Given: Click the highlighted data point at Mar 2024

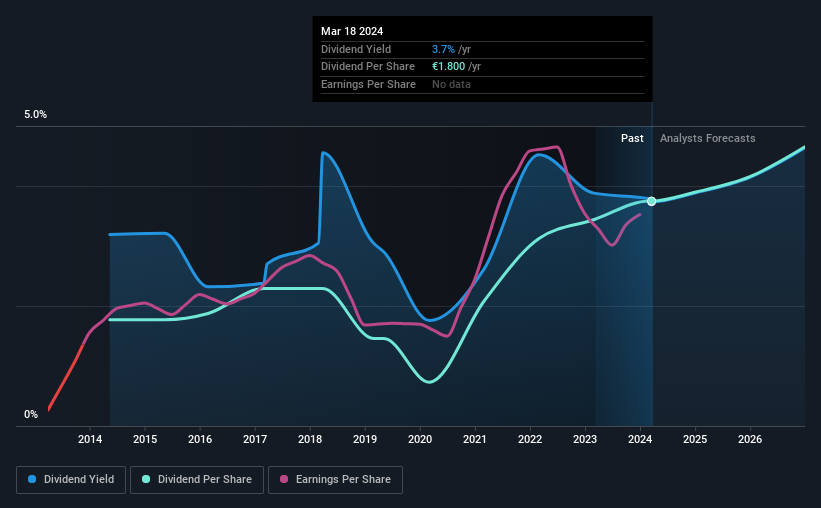Looking at the screenshot, I should pos(651,201).
